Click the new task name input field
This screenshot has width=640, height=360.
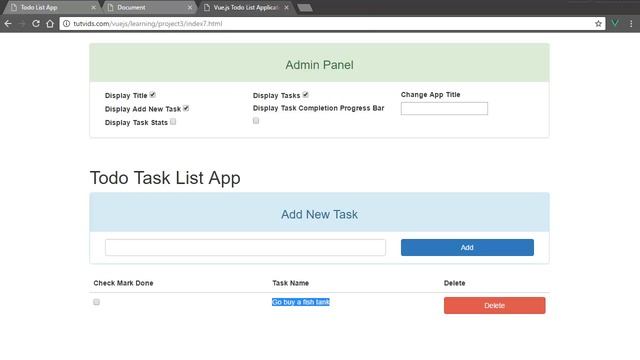tap(245, 247)
